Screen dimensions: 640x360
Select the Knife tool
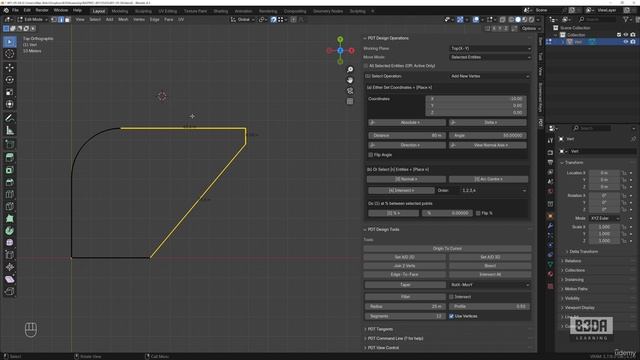pyautogui.click(x=9, y=207)
